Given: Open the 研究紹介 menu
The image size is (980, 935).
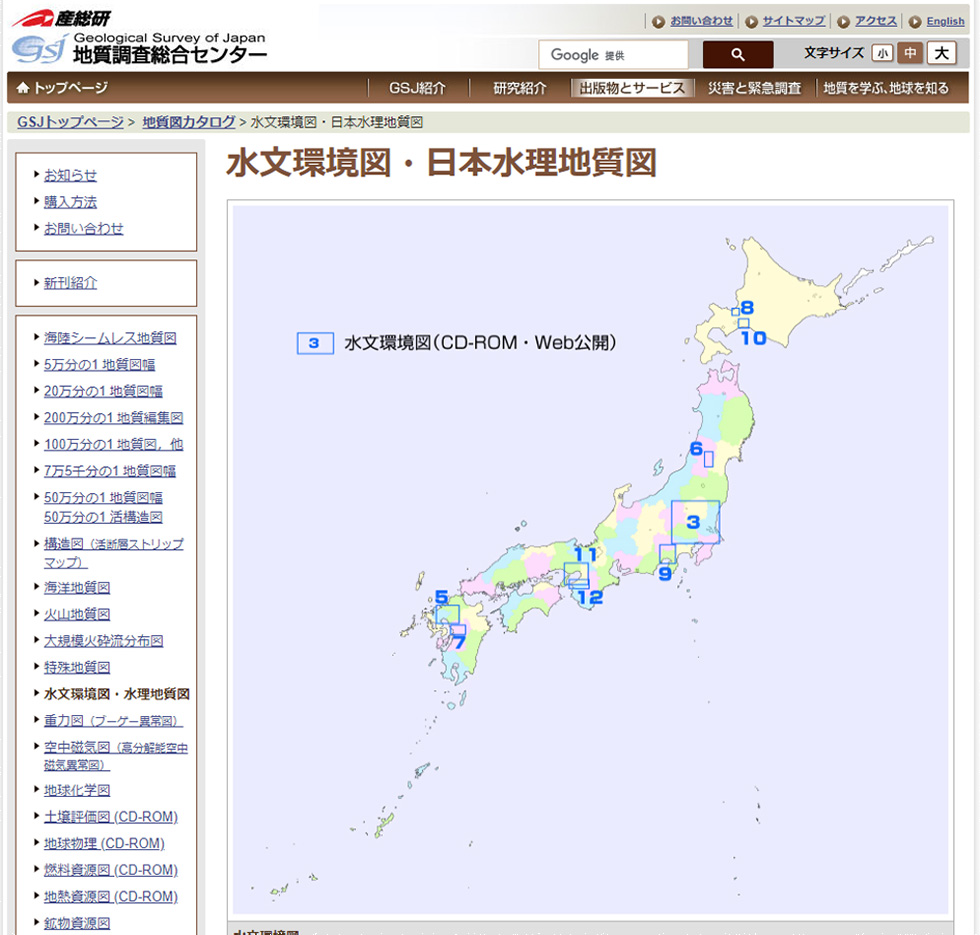Looking at the screenshot, I should tap(519, 88).
